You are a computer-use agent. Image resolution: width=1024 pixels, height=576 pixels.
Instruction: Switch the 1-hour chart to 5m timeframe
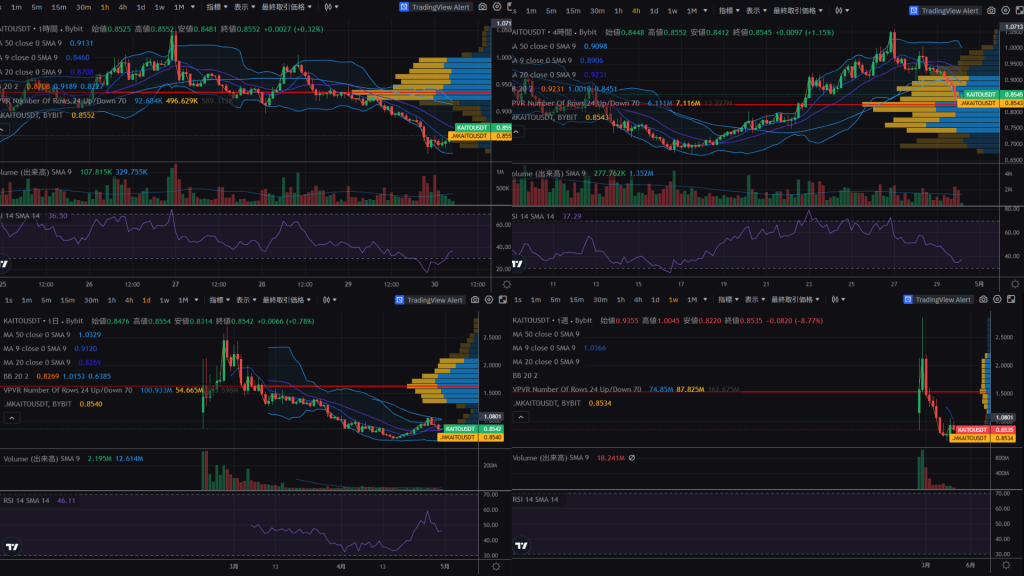(x=37, y=7)
